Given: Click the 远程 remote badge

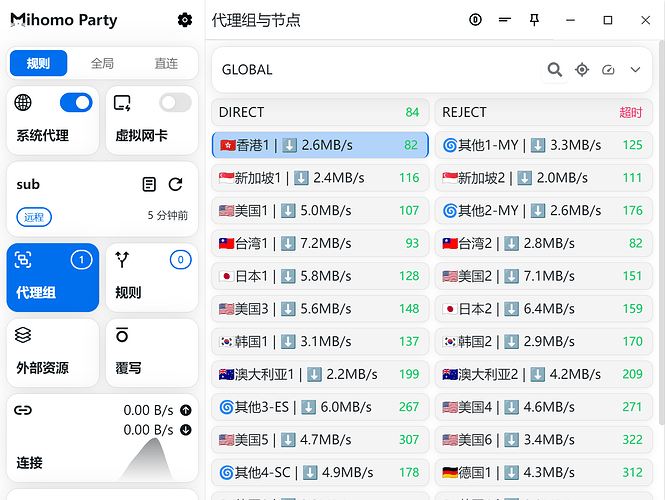Looking at the screenshot, I should click(34, 217).
